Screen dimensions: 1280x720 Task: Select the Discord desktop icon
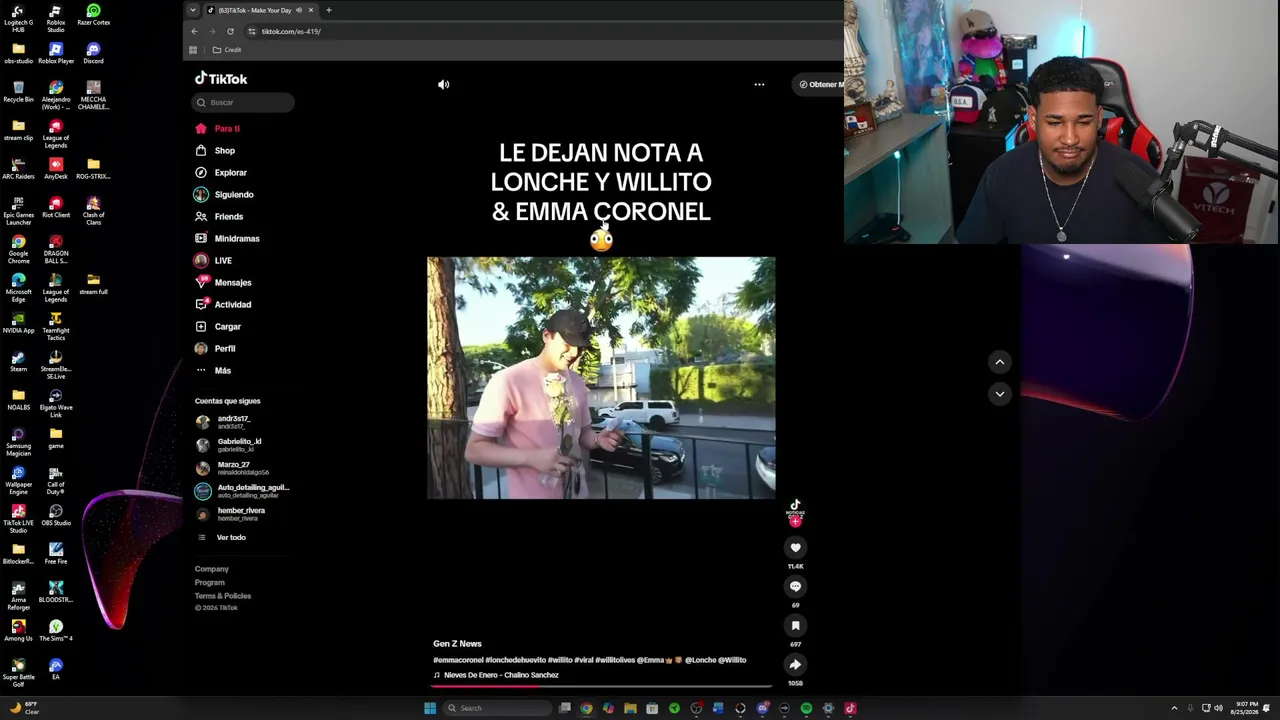pos(93,53)
